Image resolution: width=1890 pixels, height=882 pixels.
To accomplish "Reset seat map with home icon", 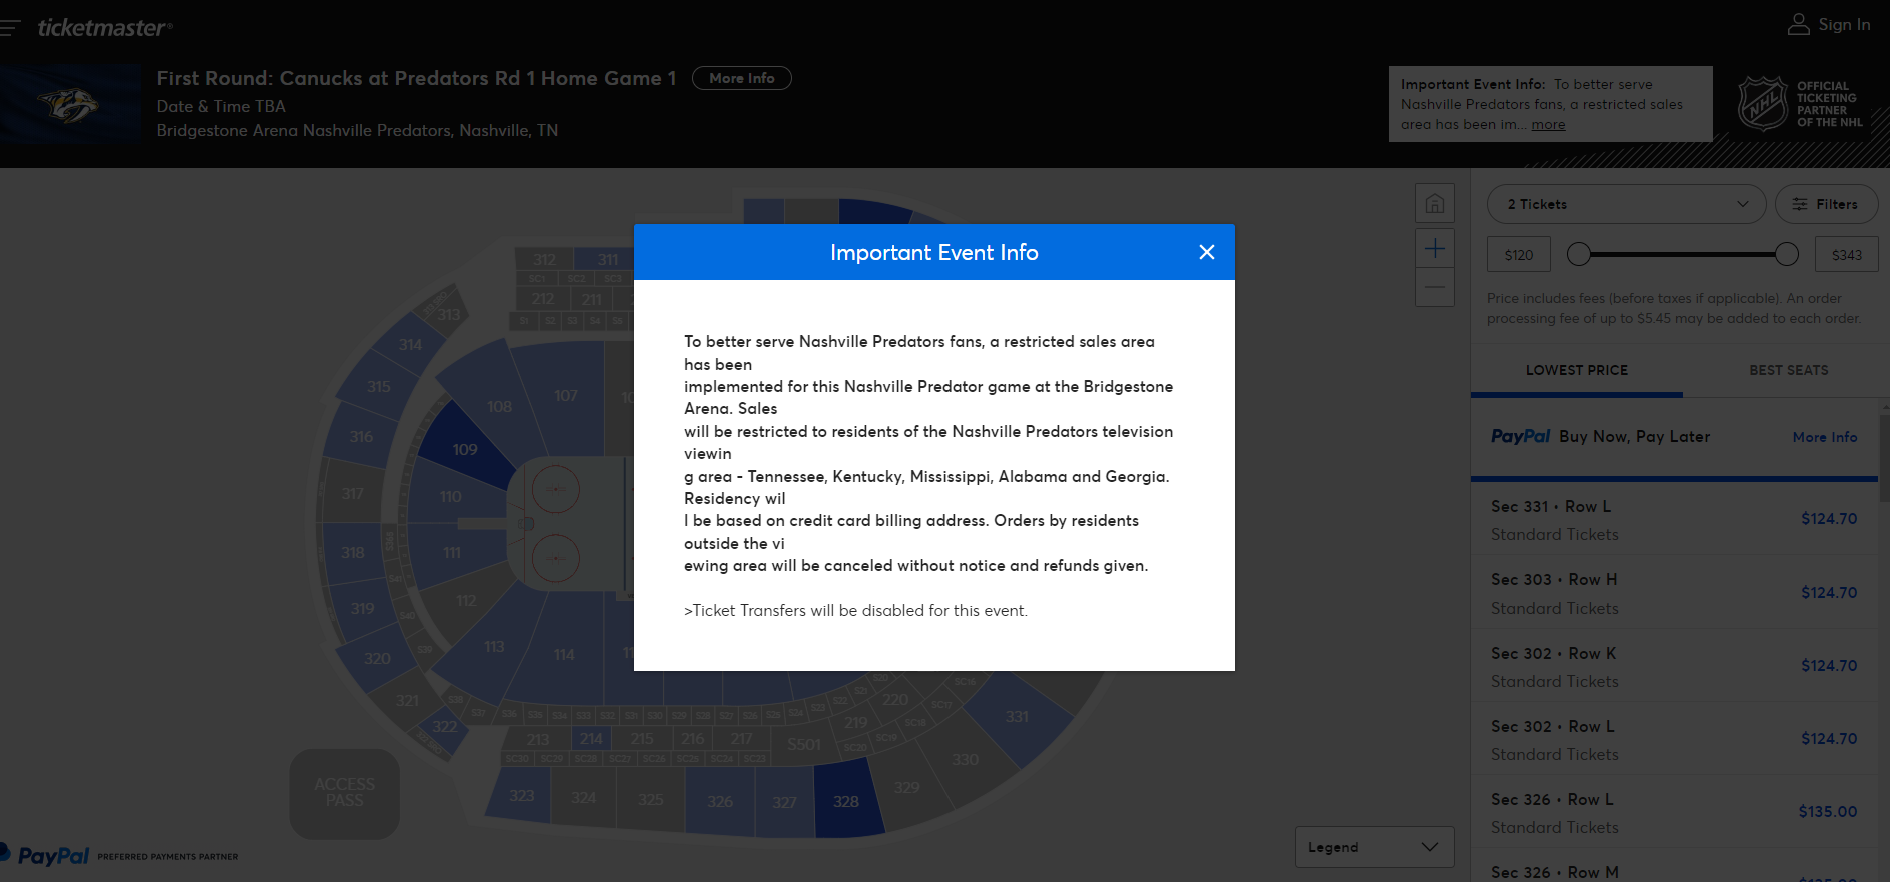I will pos(1435,204).
